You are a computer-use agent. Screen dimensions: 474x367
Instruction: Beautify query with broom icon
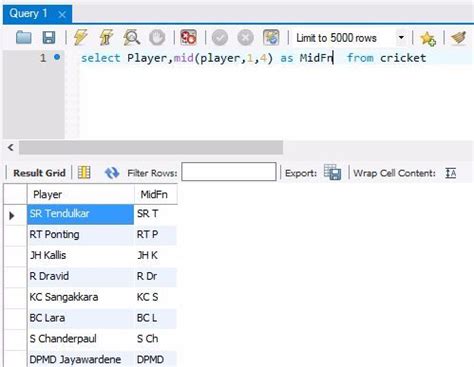[x=459, y=38]
